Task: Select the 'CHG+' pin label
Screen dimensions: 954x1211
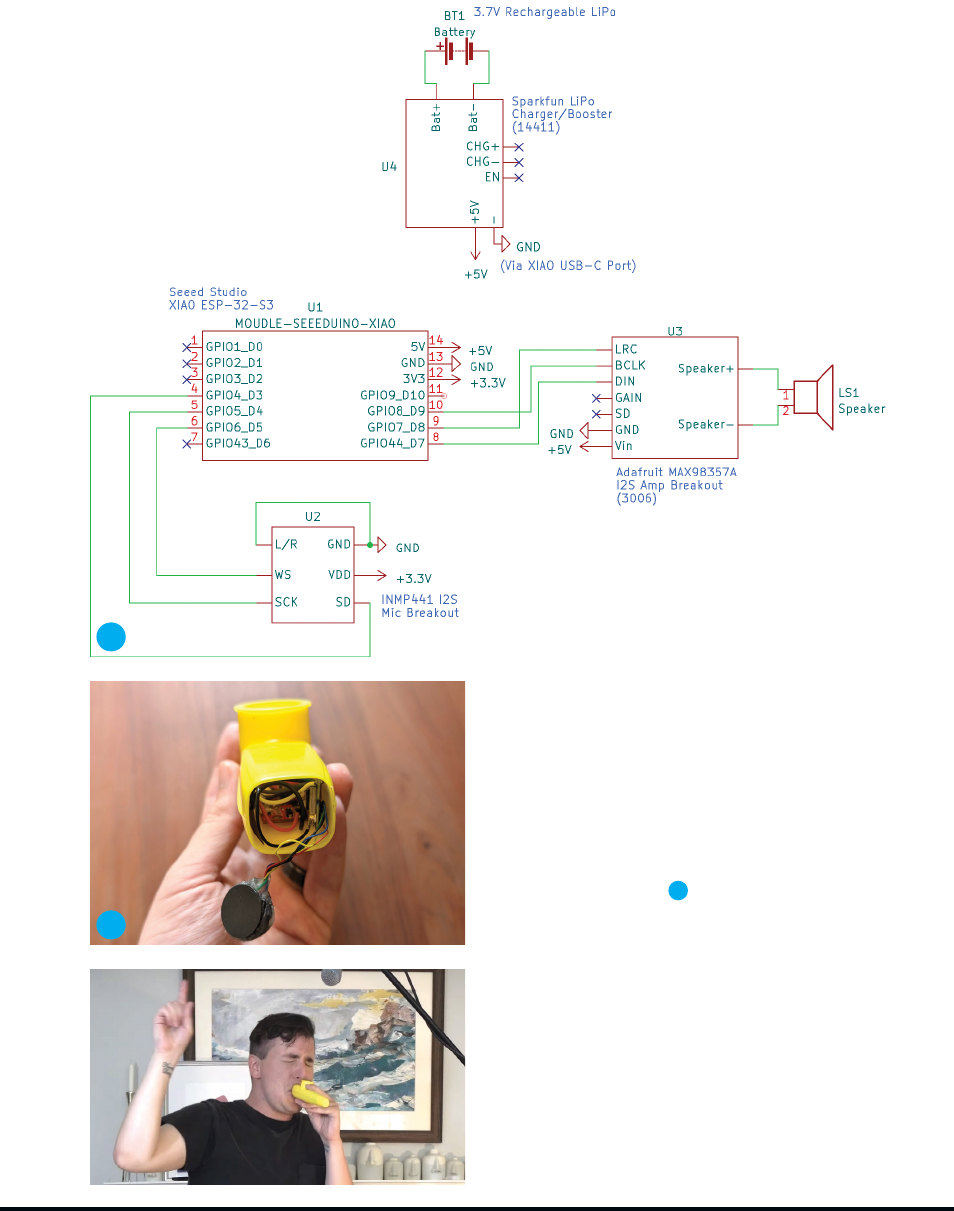Action: (x=483, y=146)
